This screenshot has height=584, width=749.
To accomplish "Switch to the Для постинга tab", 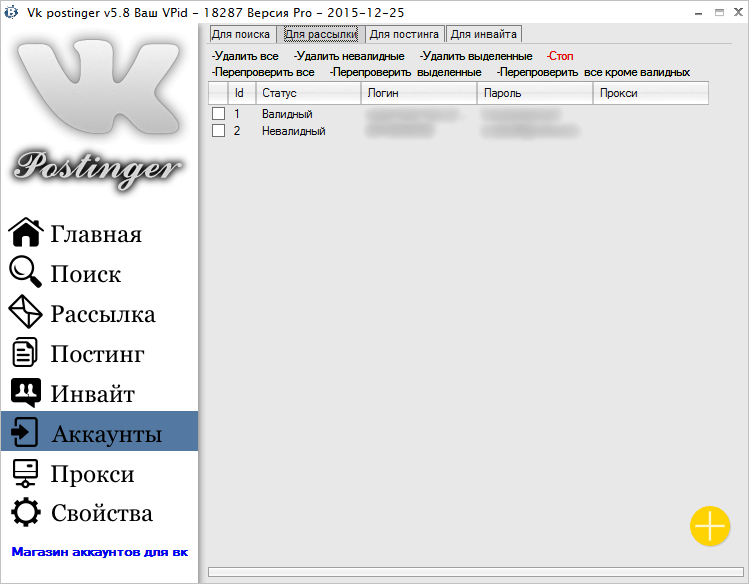I will click(405, 34).
